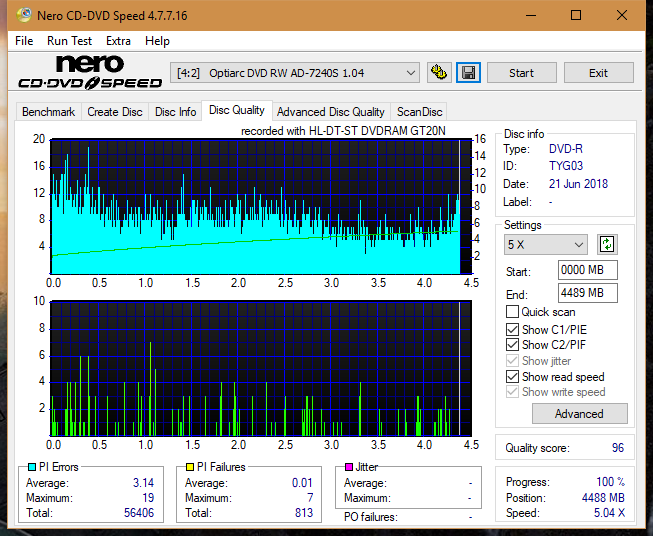653x536 pixels.
Task: Click the Start button
Action: pos(521,73)
